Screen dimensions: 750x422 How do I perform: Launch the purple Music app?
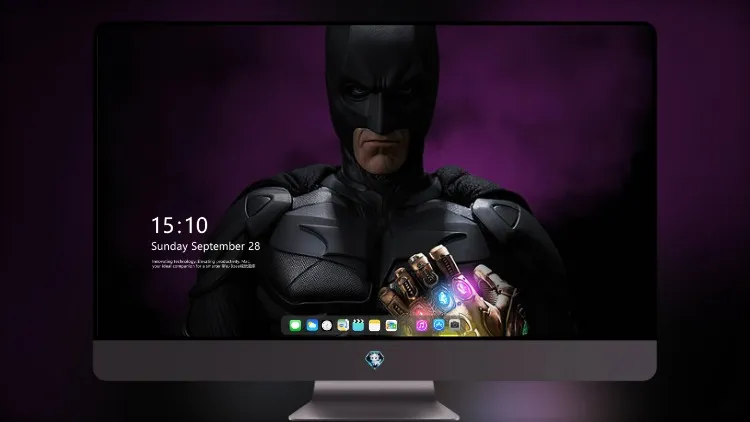click(421, 325)
